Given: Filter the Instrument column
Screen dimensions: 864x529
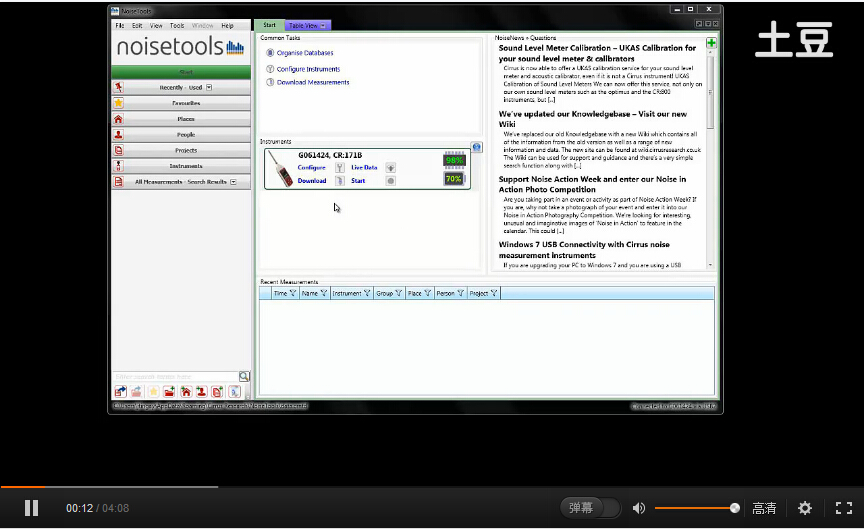Looking at the screenshot, I should point(367,293).
